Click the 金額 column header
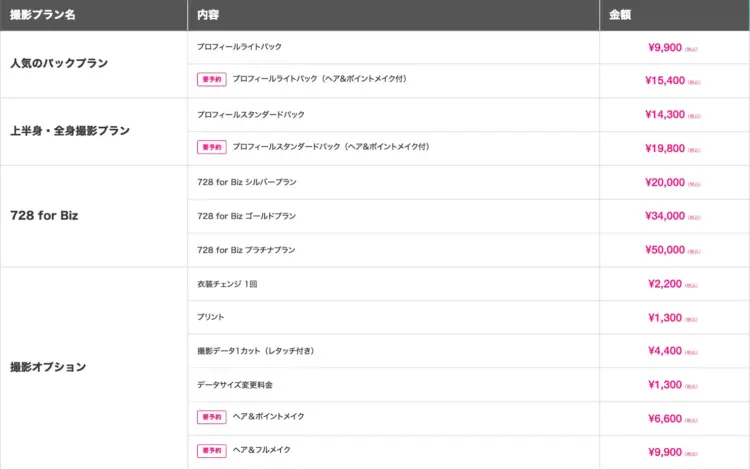 click(619, 16)
